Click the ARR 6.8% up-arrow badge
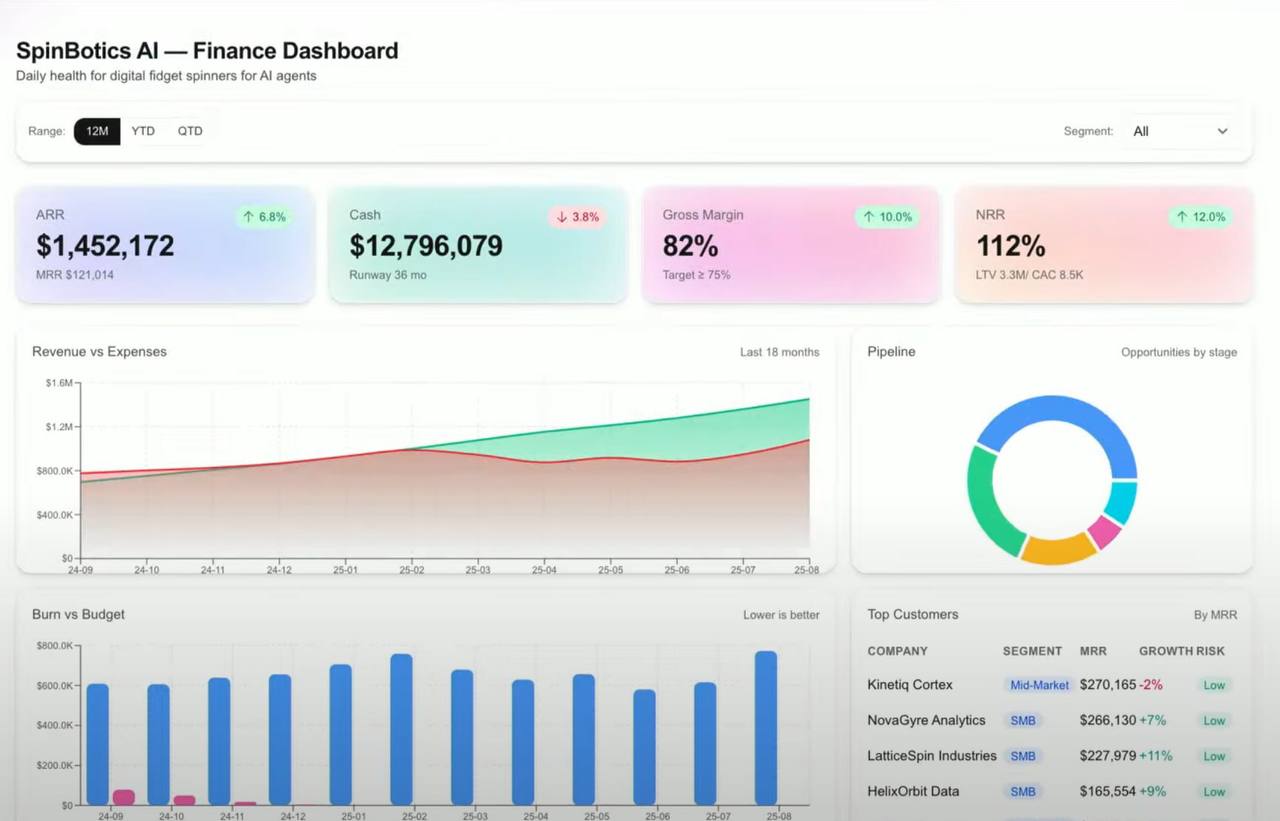 point(264,217)
